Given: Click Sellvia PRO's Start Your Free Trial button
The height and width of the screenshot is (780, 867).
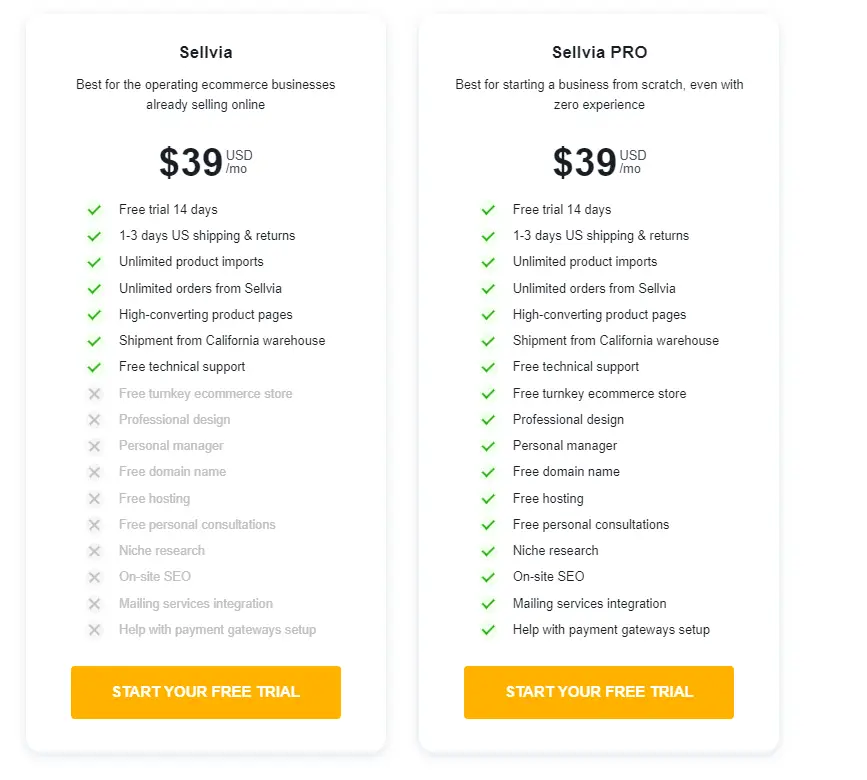Looking at the screenshot, I should 599,692.
